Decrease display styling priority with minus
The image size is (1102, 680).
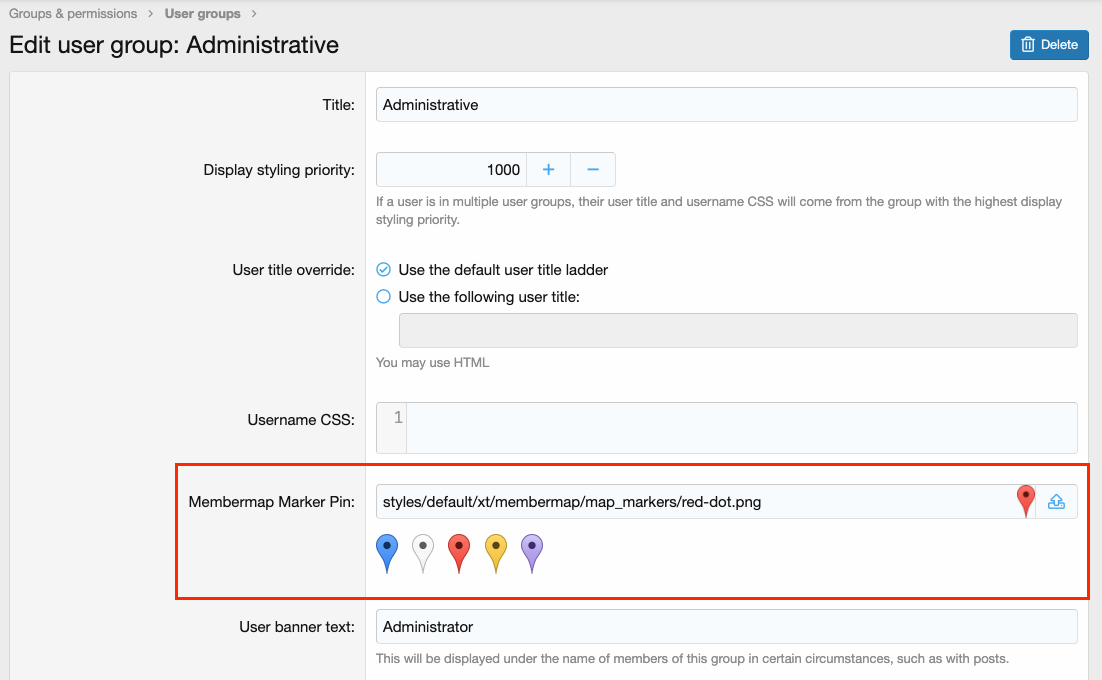point(593,170)
